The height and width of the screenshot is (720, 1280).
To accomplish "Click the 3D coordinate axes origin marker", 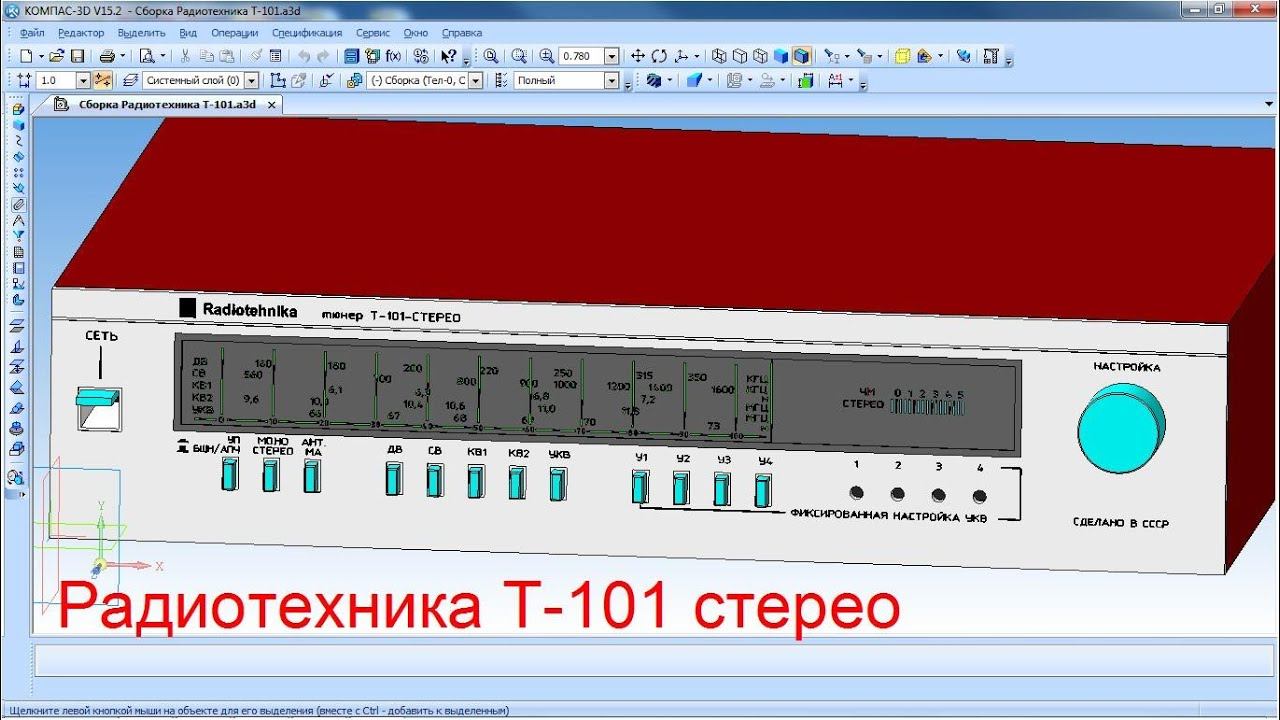I will click(98, 567).
